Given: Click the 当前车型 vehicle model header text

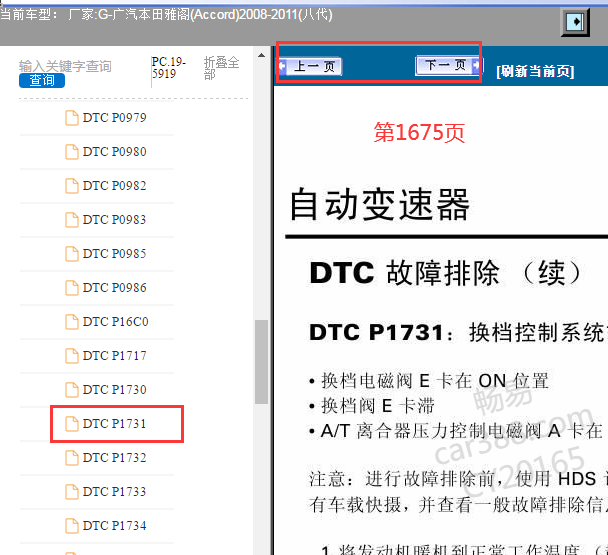Looking at the screenshot, I should 166,15.
